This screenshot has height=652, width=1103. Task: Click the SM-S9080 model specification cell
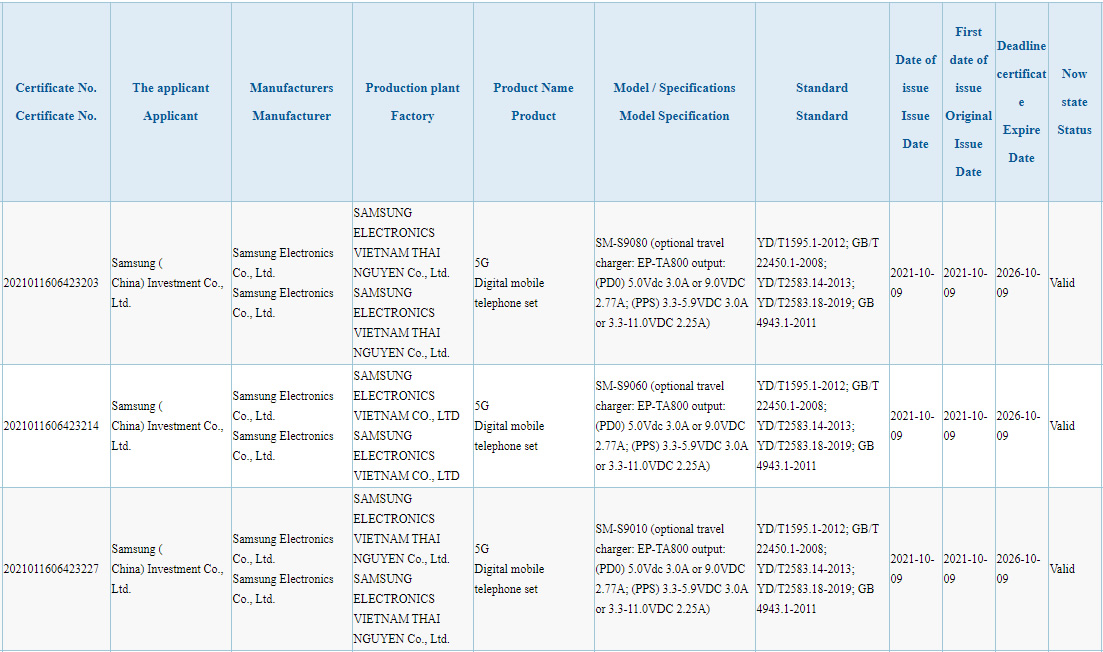tap(675, 283)
